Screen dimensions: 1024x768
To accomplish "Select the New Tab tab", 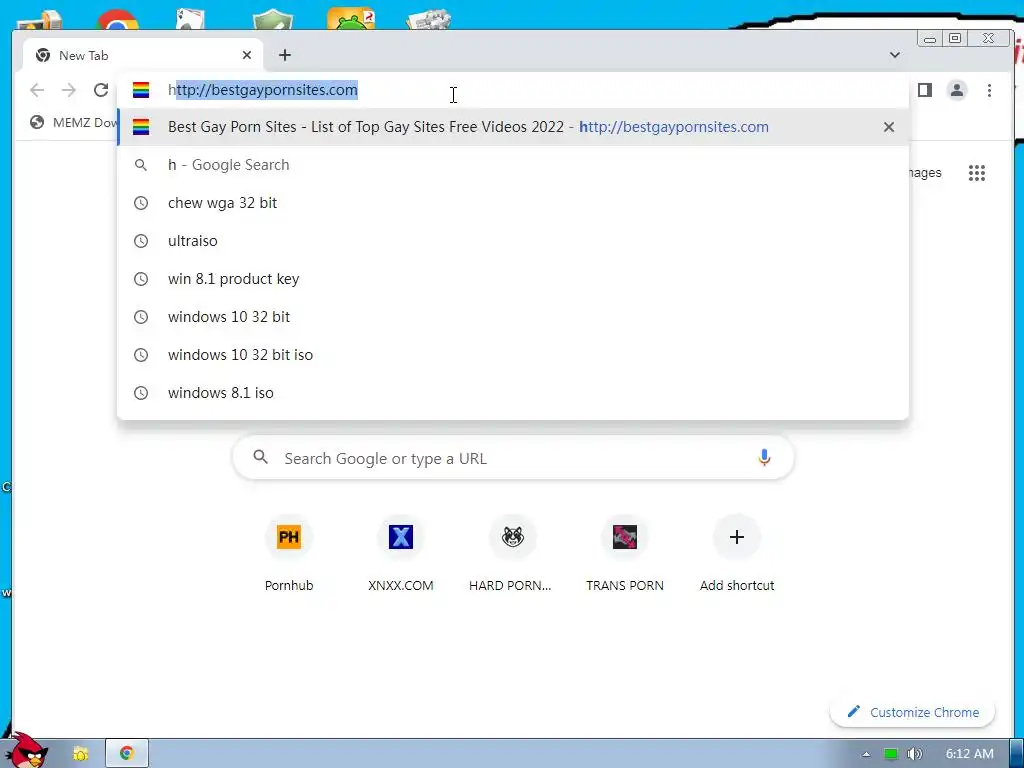I will pos(142,56).
